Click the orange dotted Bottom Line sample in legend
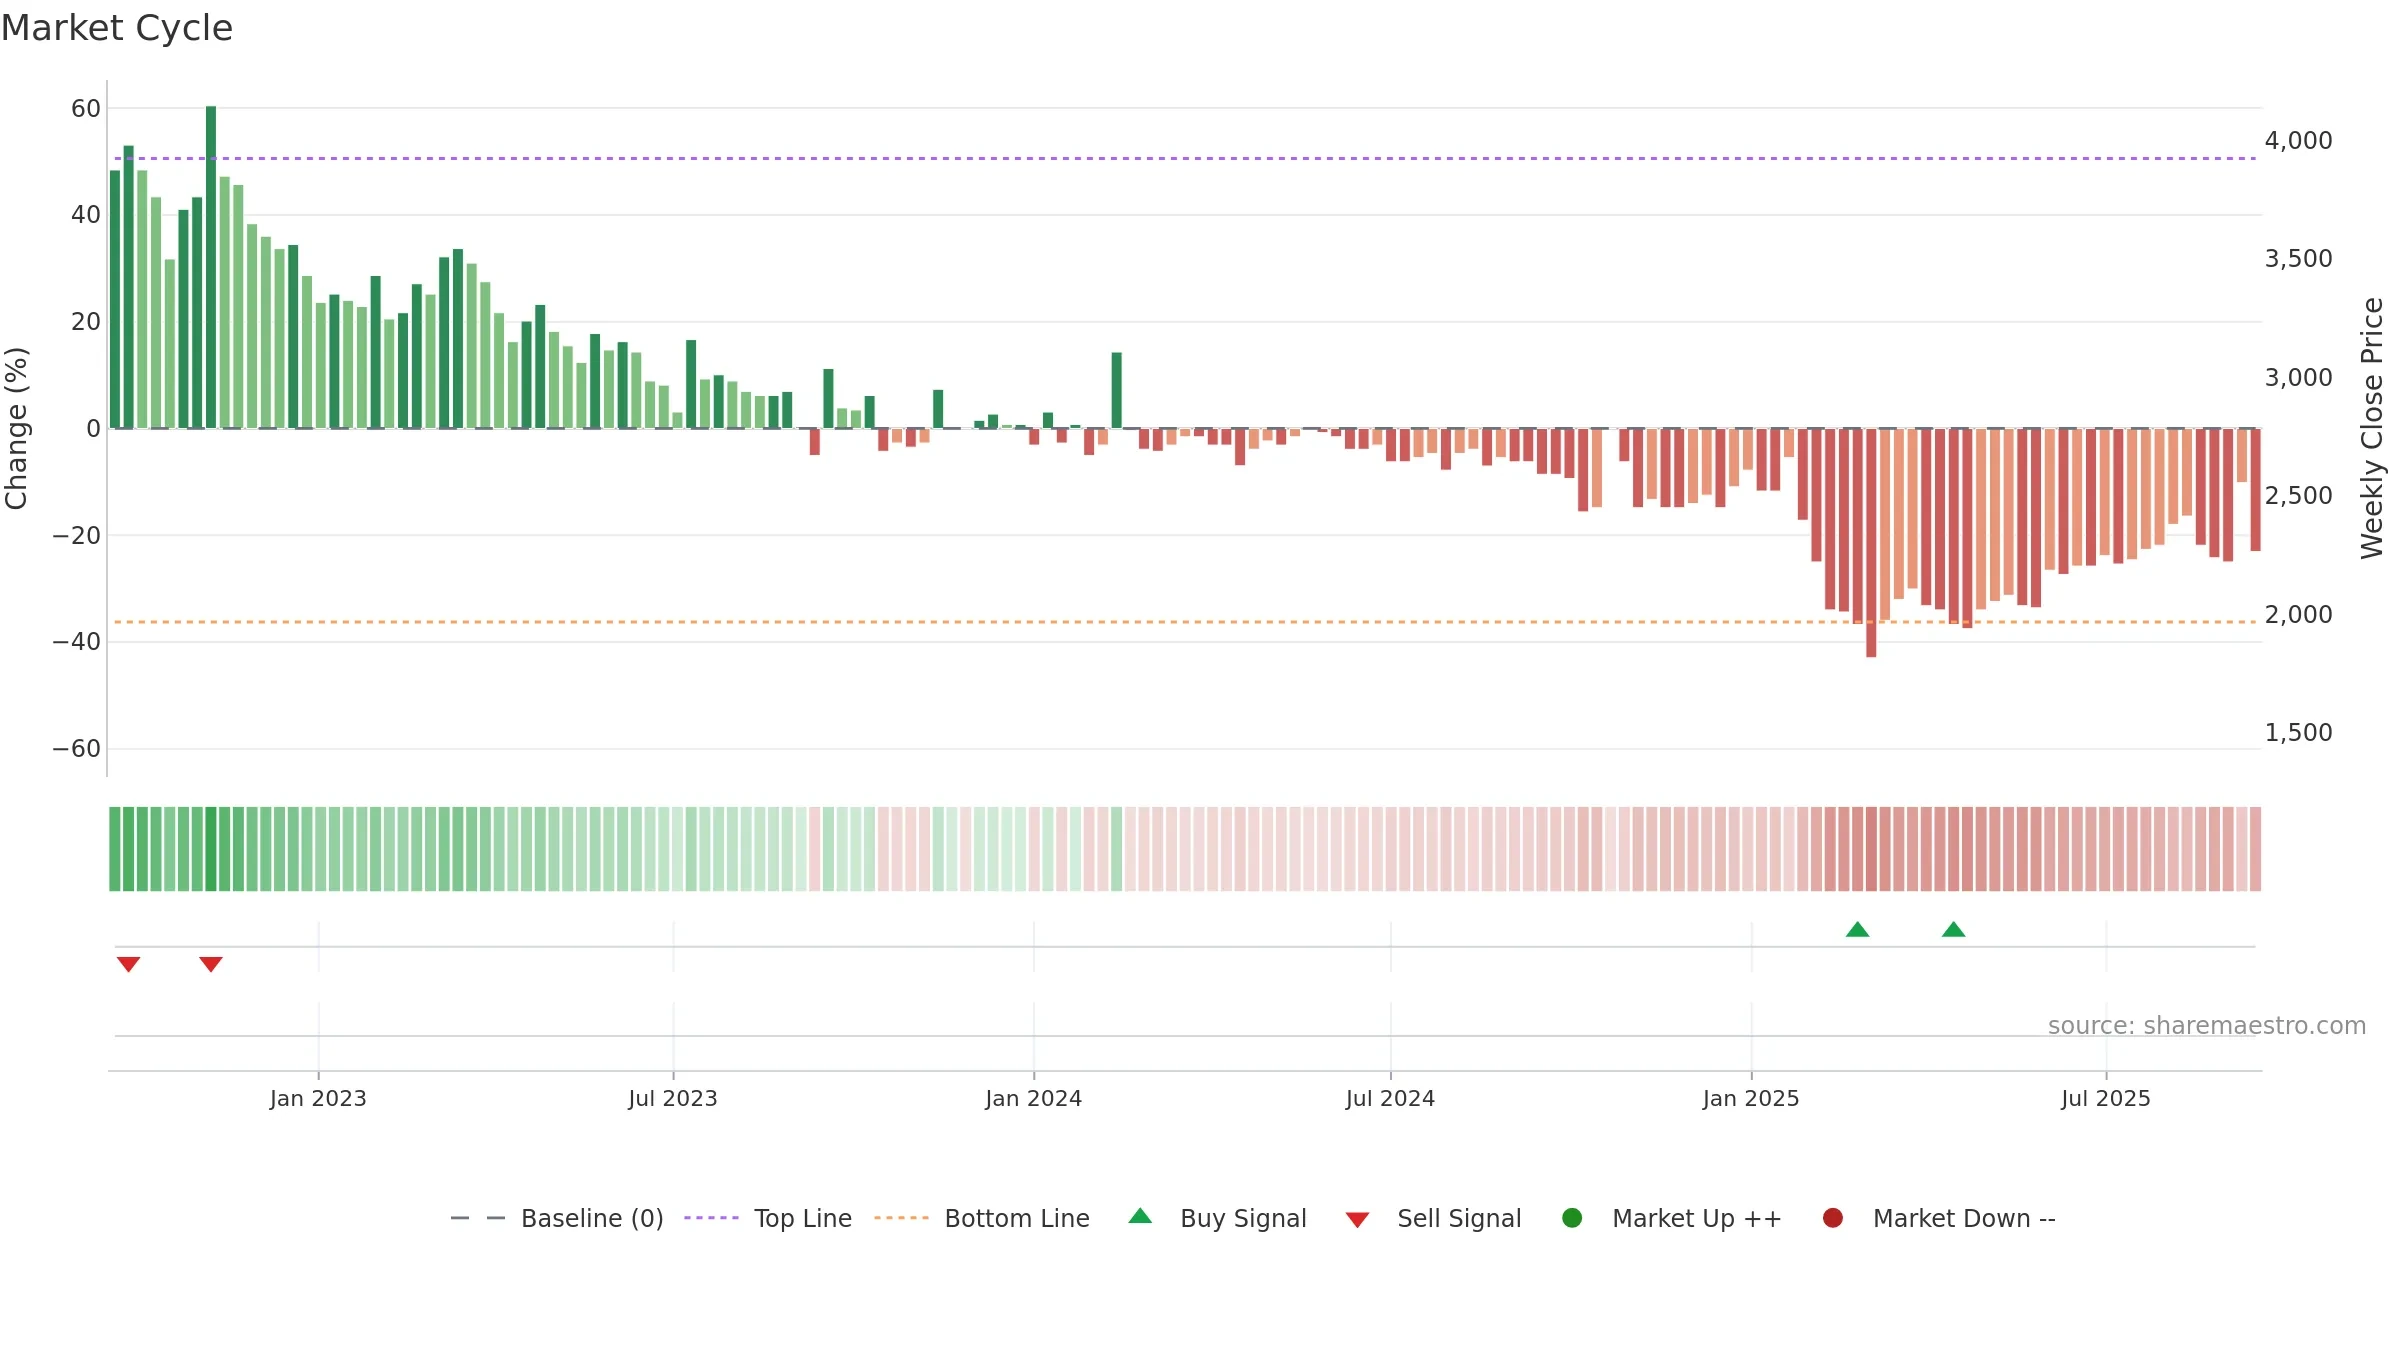The image size is (2400, 1350). [x=901, y=1218]
